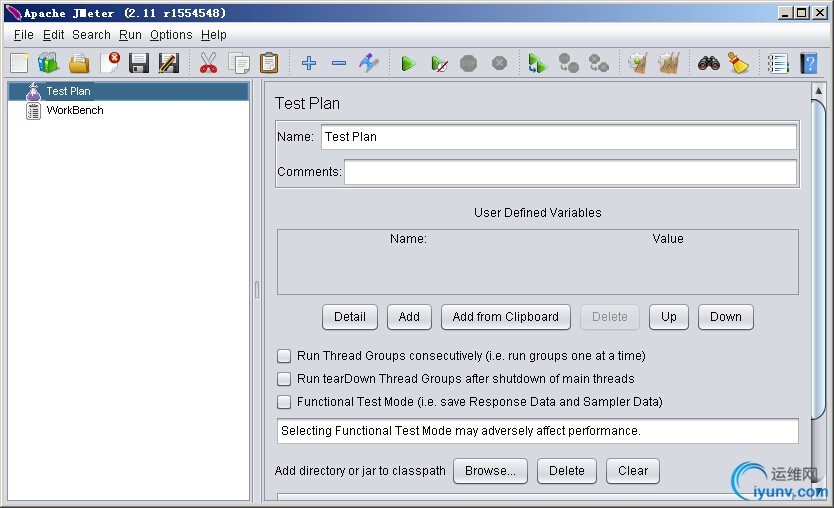
Task: Save the test plan with floppy icon
Action: pyautogui.click(x=139, y=63)
